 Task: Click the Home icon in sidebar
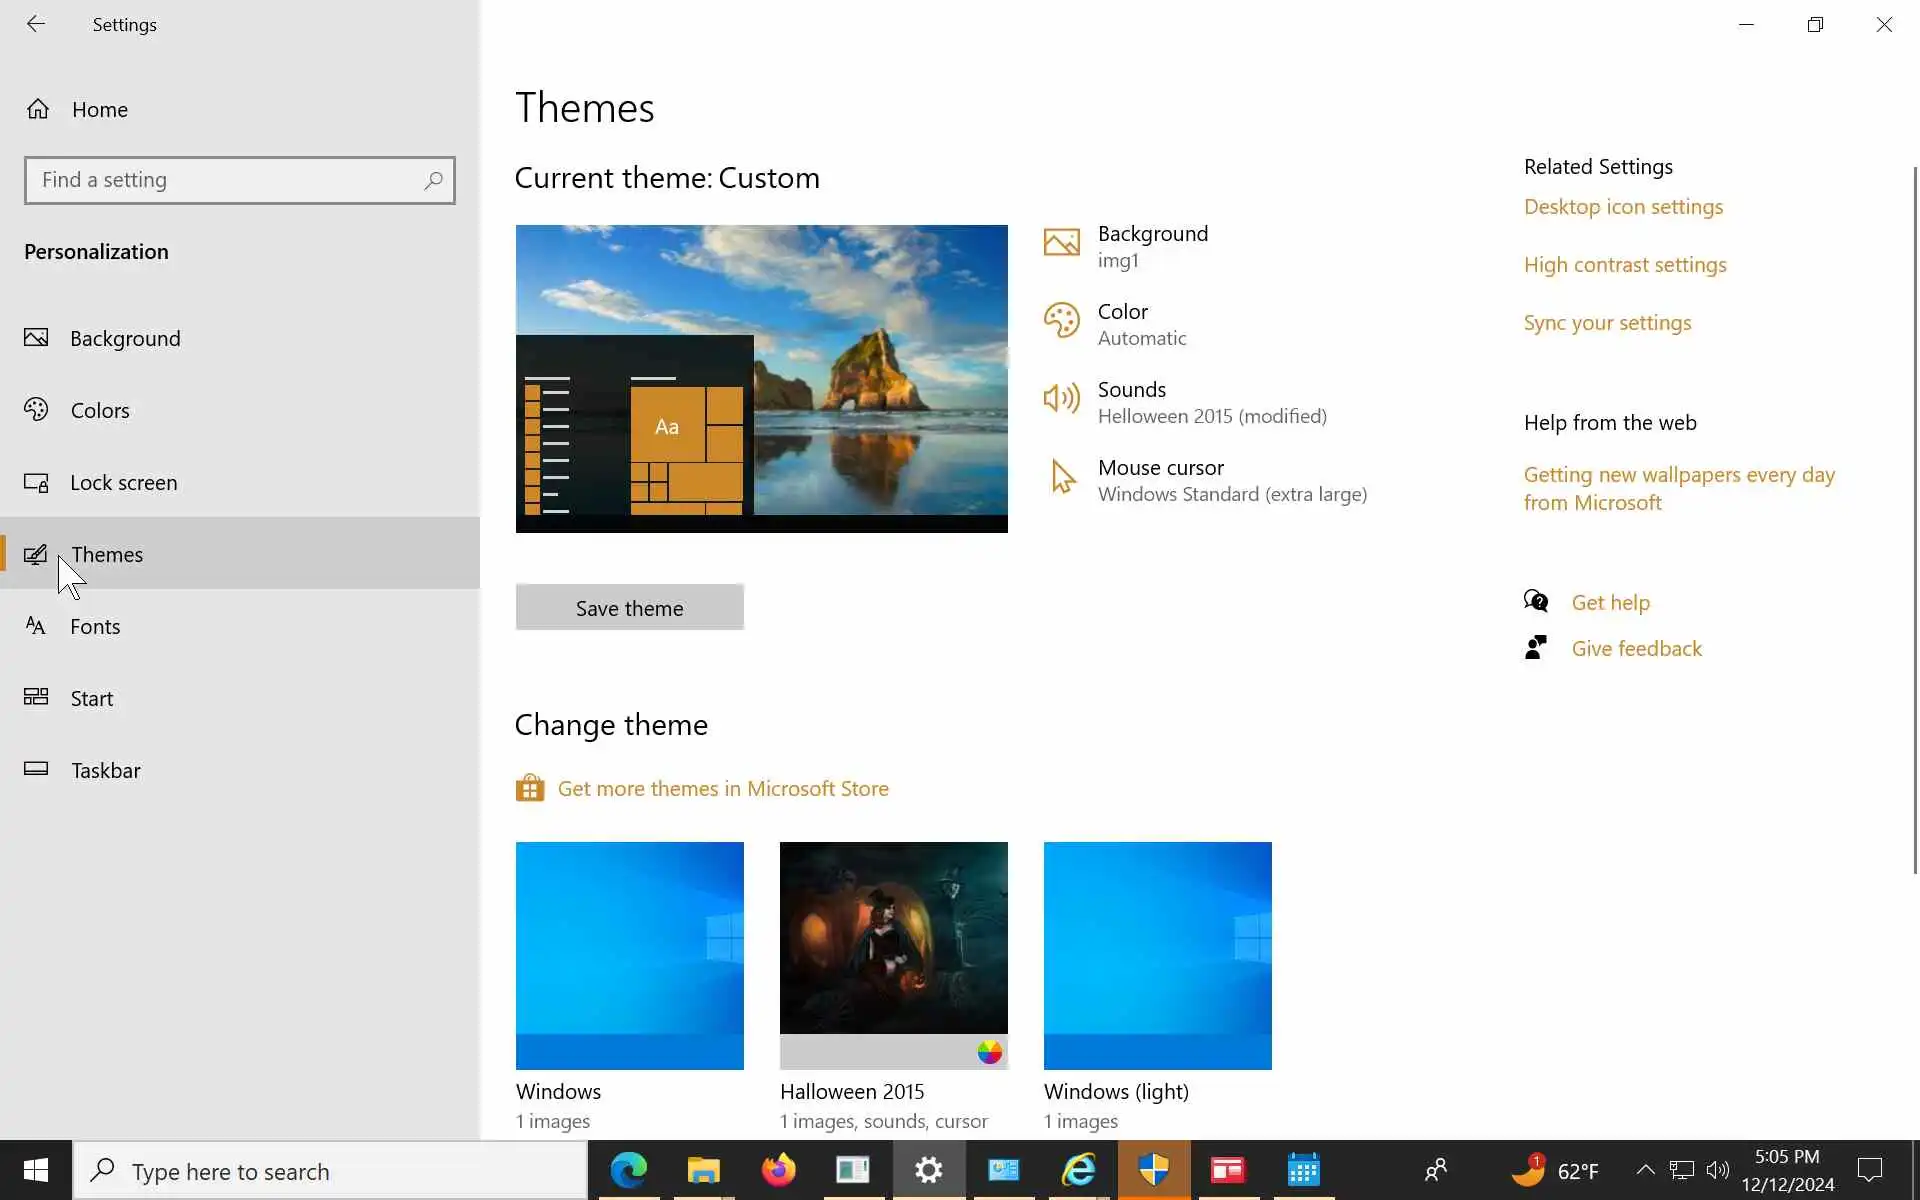pos(38,109)
